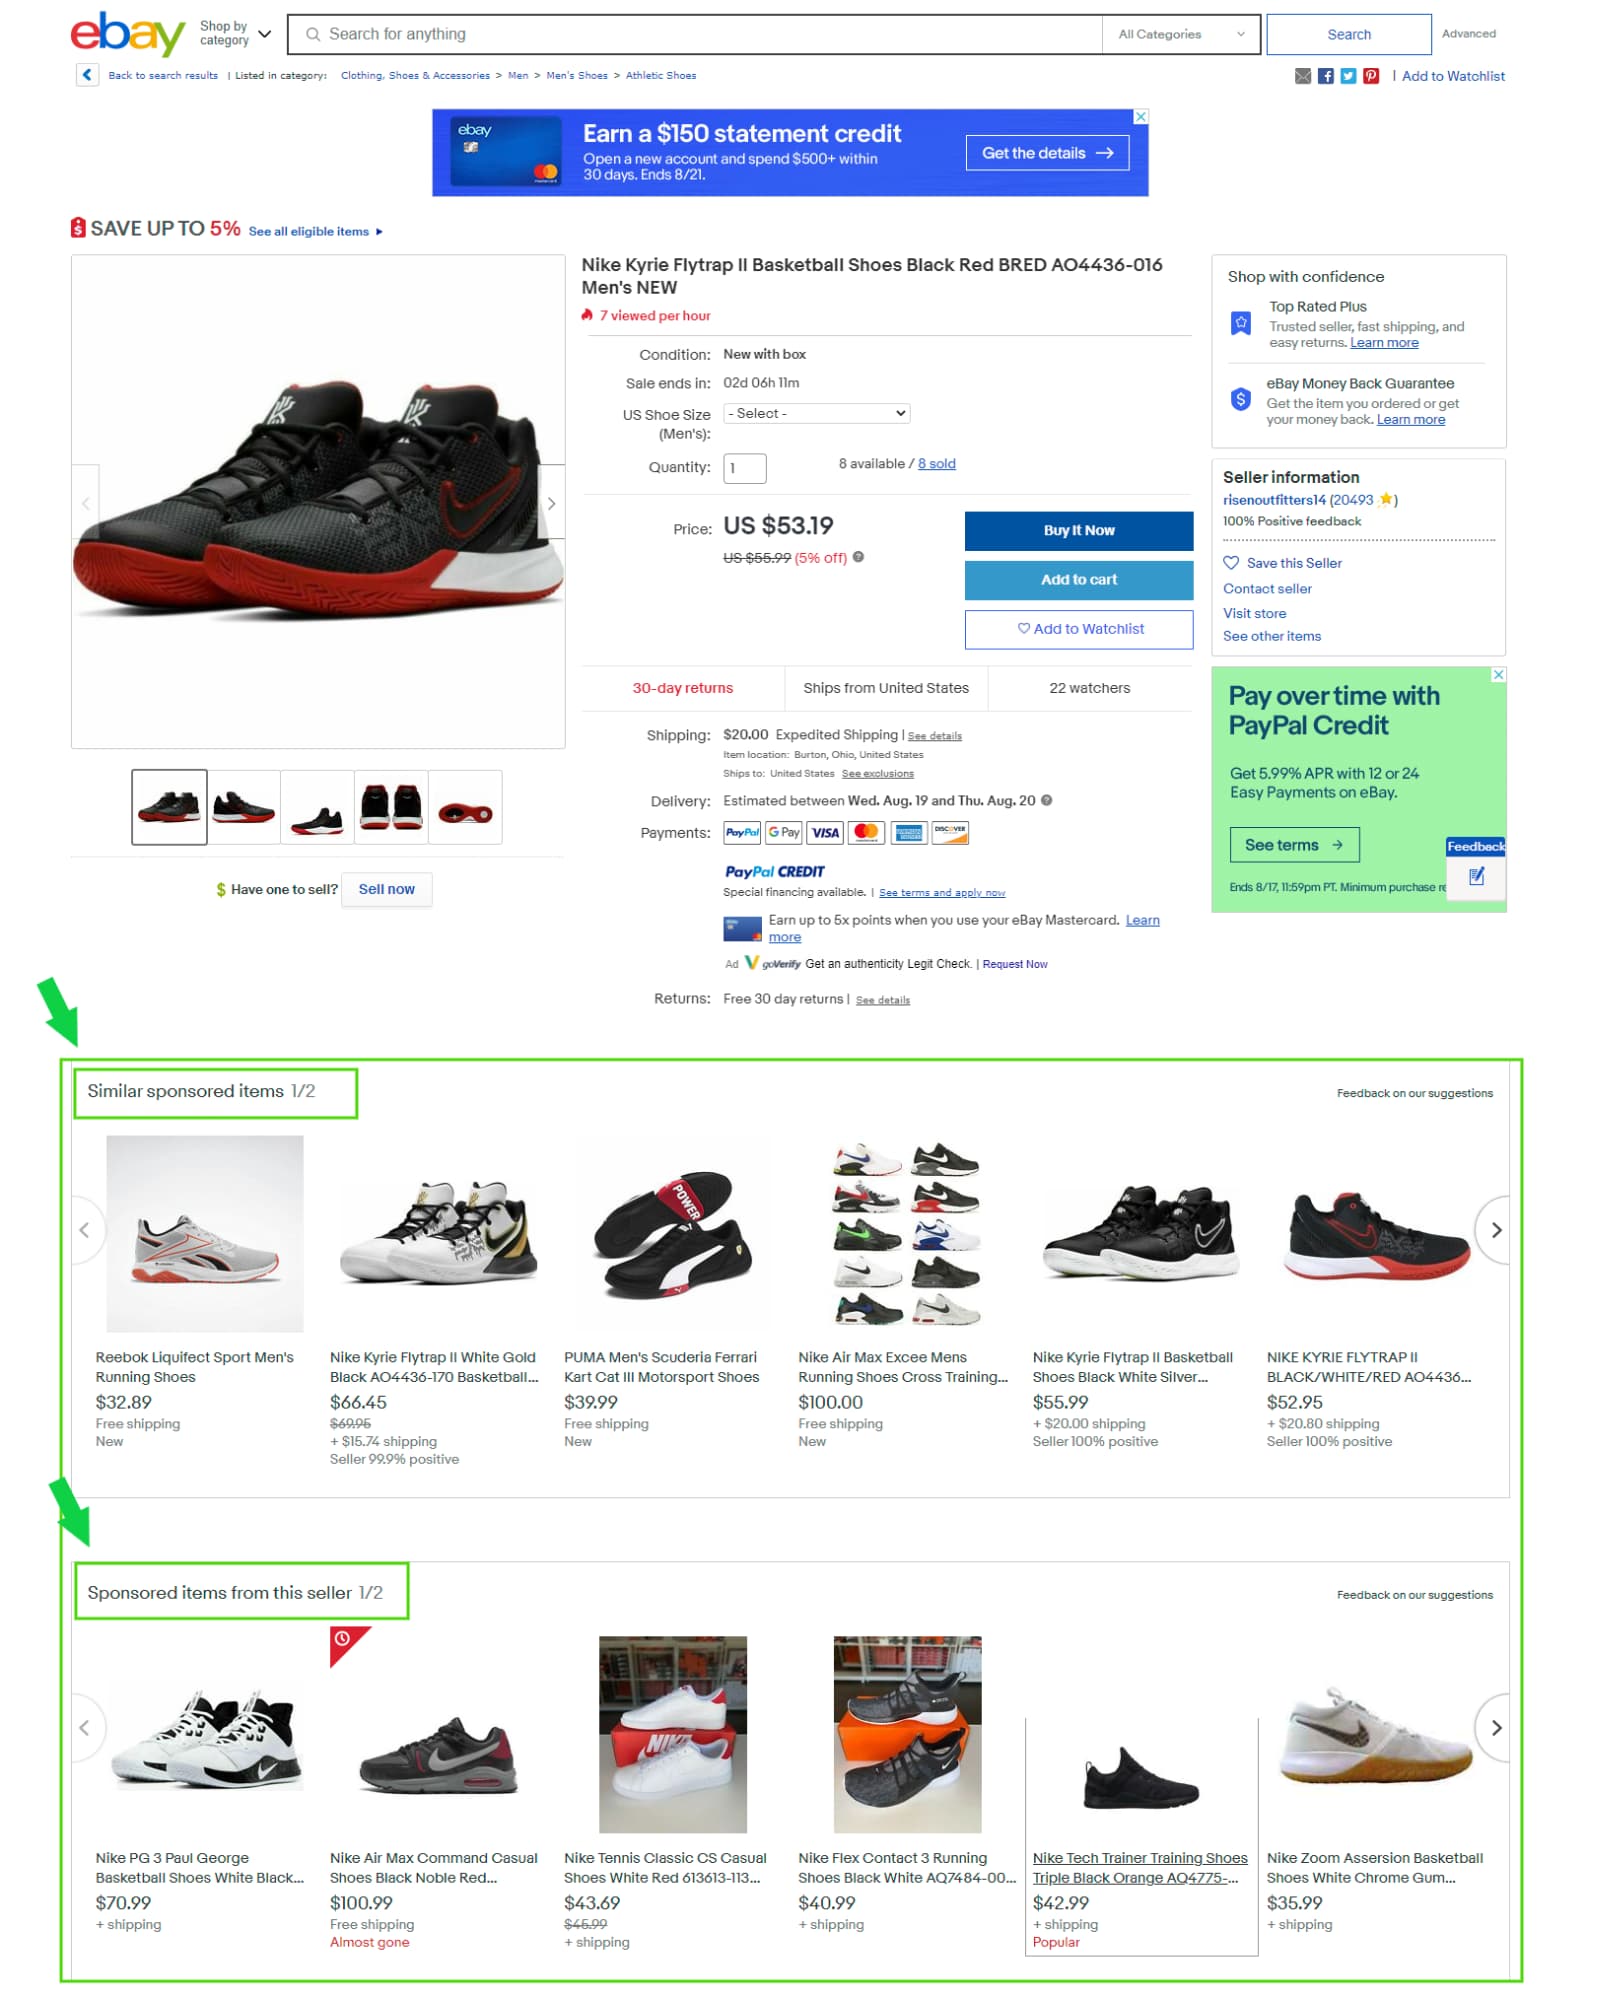Expand the All Categories dropdown
Image resolution: width=1597 pixels, height=1999 pixels.
click(x=1180, y=34)
